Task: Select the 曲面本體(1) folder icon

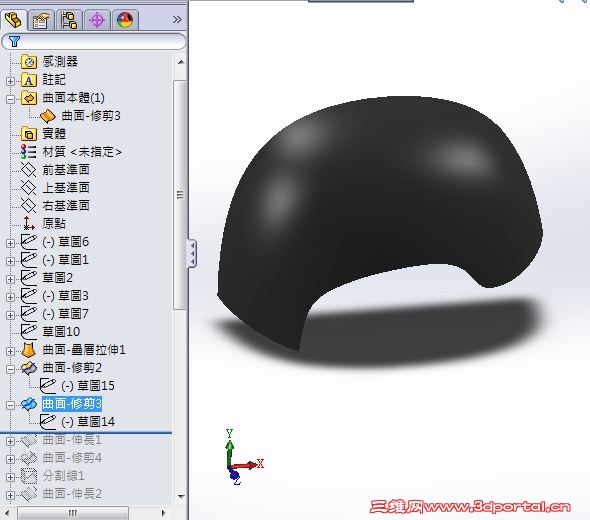Action: coord(29,98)
